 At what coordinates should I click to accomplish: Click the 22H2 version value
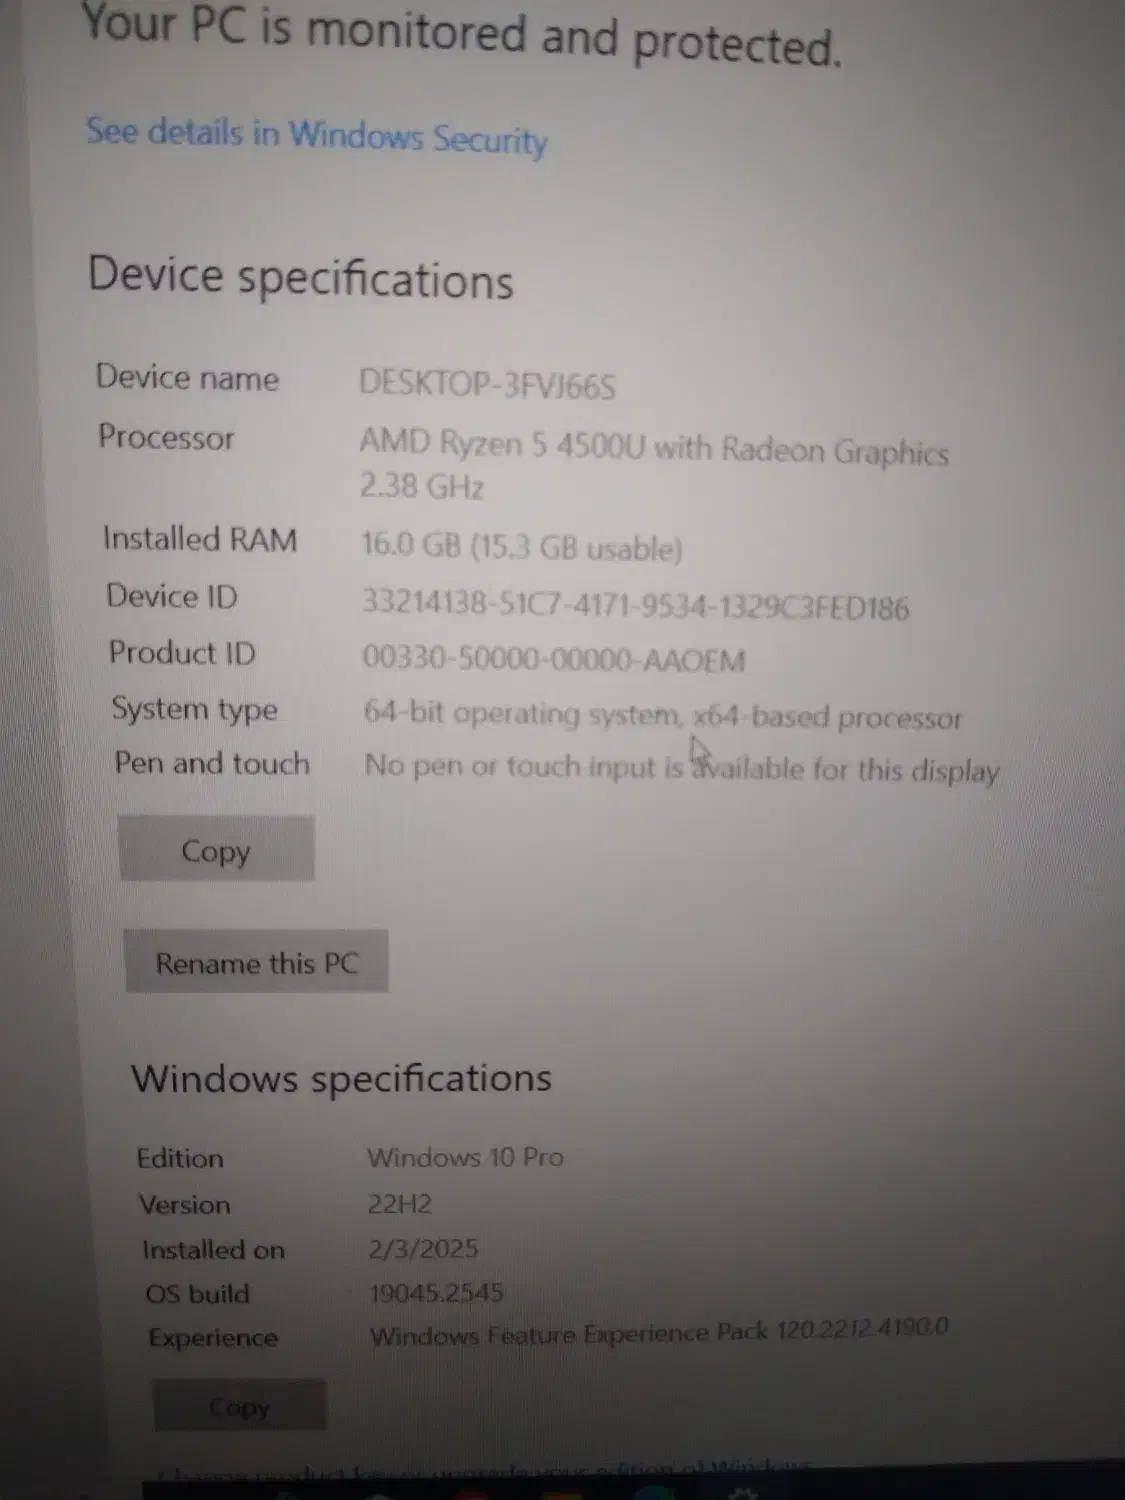point(399,1203)
